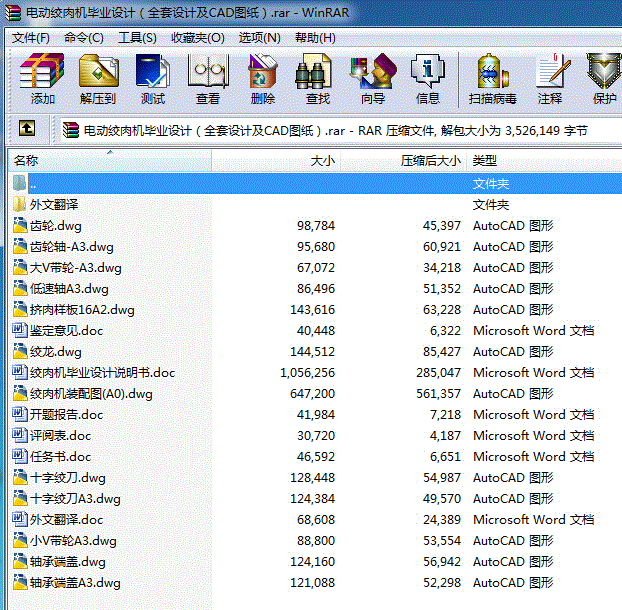622x610 pixels.
Task: Click packed size value 4,187
Action: (x=445, y=435)
